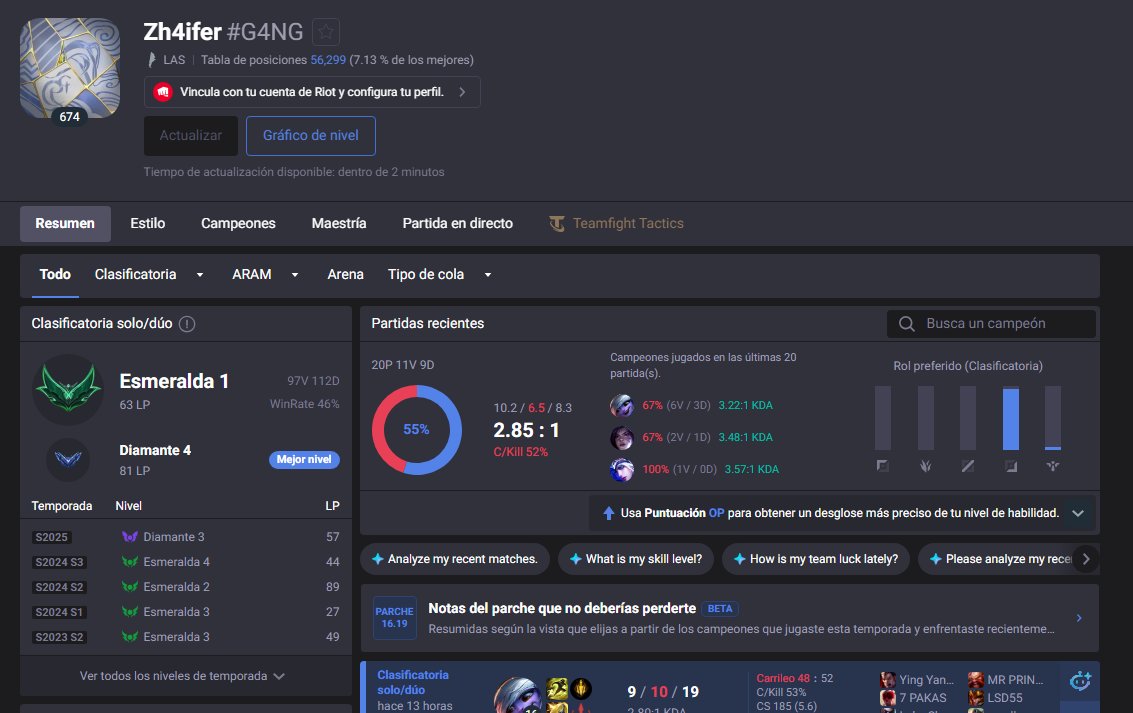The image size is (1133, 713).
Task: Click the mid lane role icon
Action: click(x=968, y=466)
